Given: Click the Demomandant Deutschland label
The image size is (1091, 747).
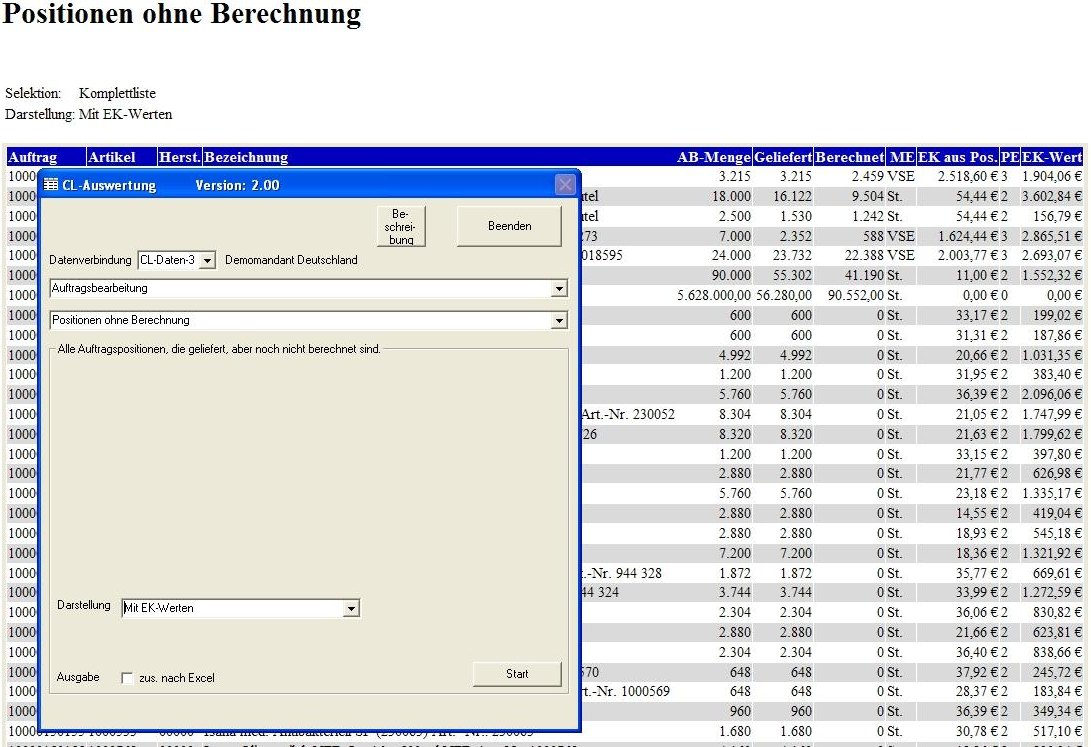Looking at the screenshot, I should [x=292, y=260].
